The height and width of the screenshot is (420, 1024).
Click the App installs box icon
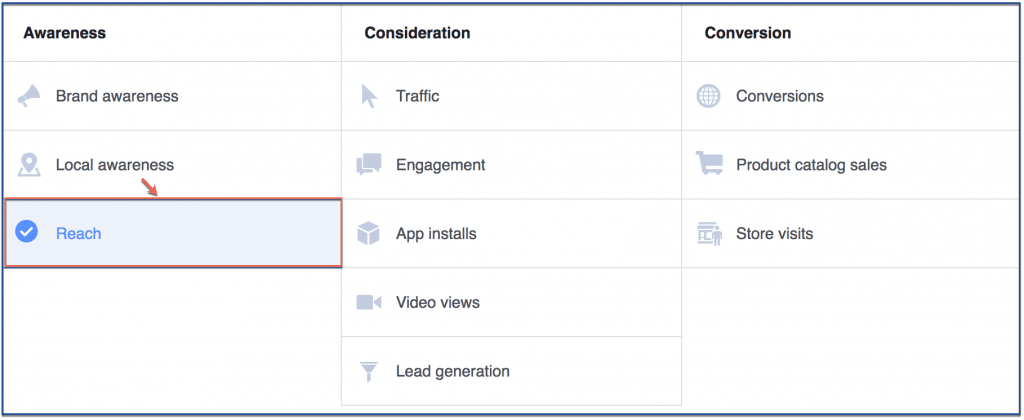pyautogui.click(x=369, y=234)
